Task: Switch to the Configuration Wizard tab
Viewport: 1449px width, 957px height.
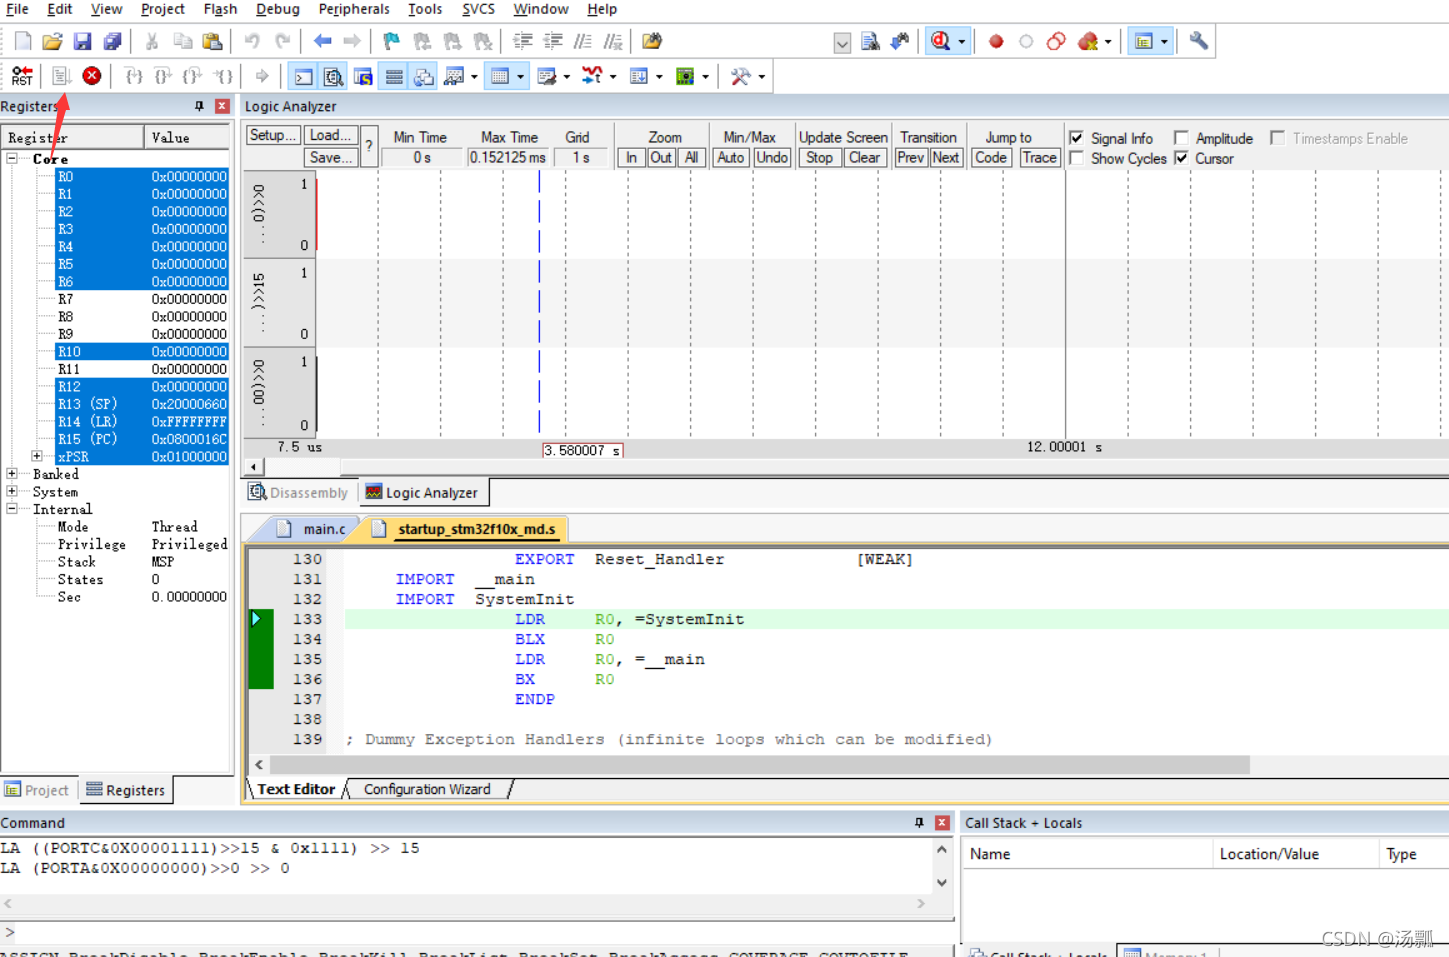Action: [x=427, y=789]
